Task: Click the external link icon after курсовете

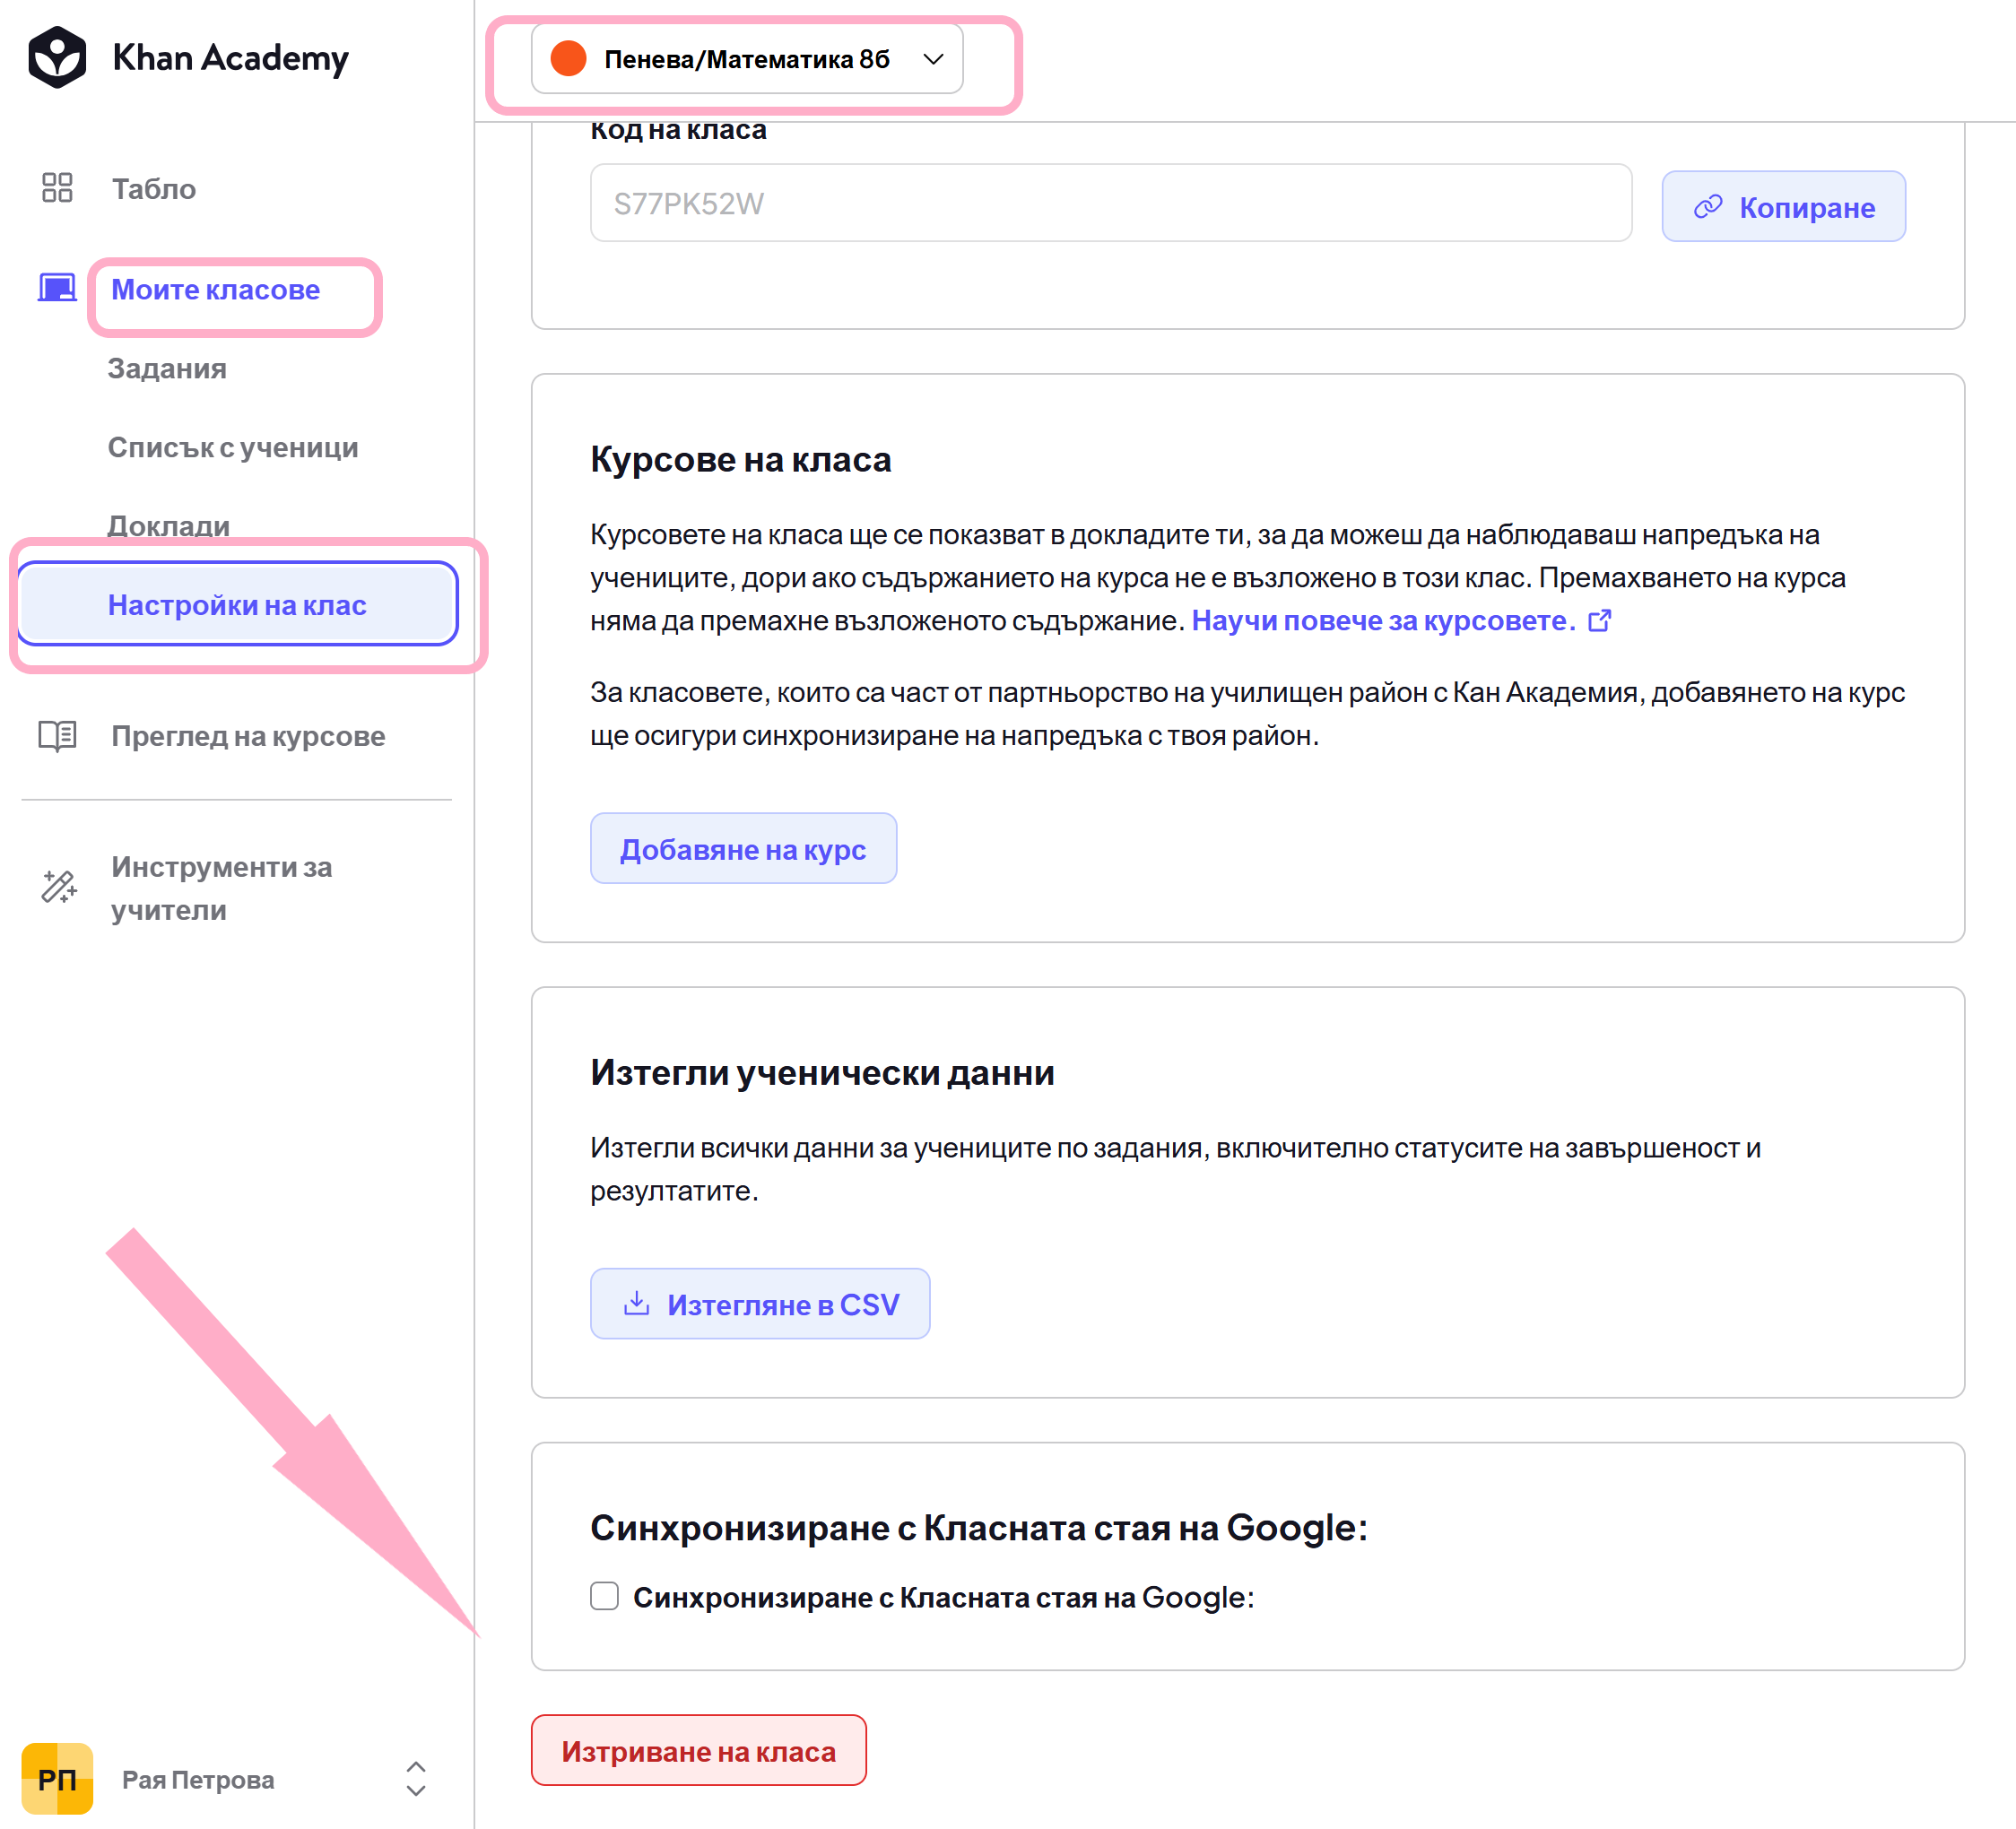Action: tap(1600, 621)
